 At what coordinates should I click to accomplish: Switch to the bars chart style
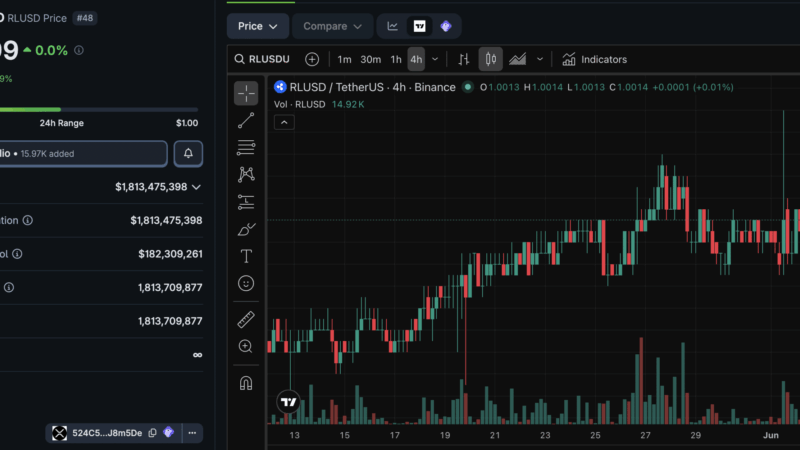click(x=463, y=59)
